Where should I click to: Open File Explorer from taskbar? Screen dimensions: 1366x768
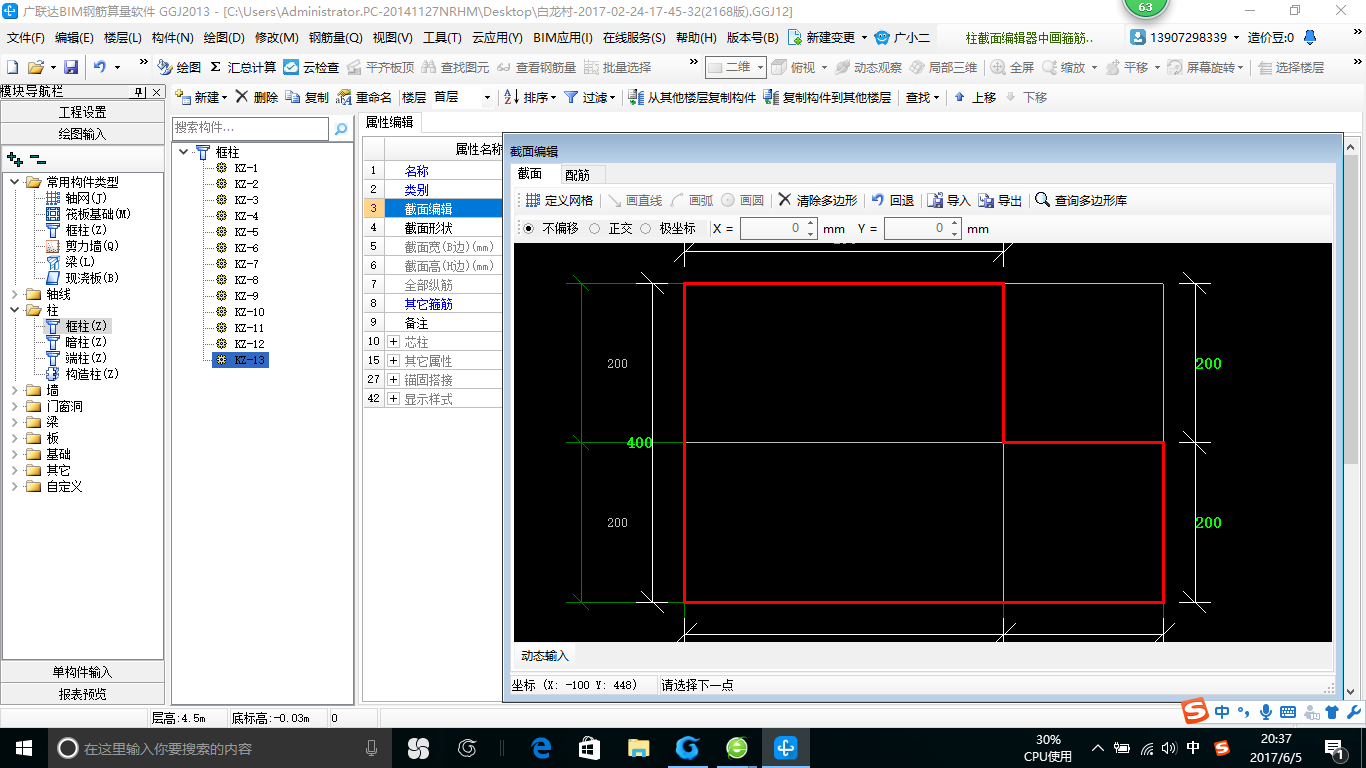point(638,747)
